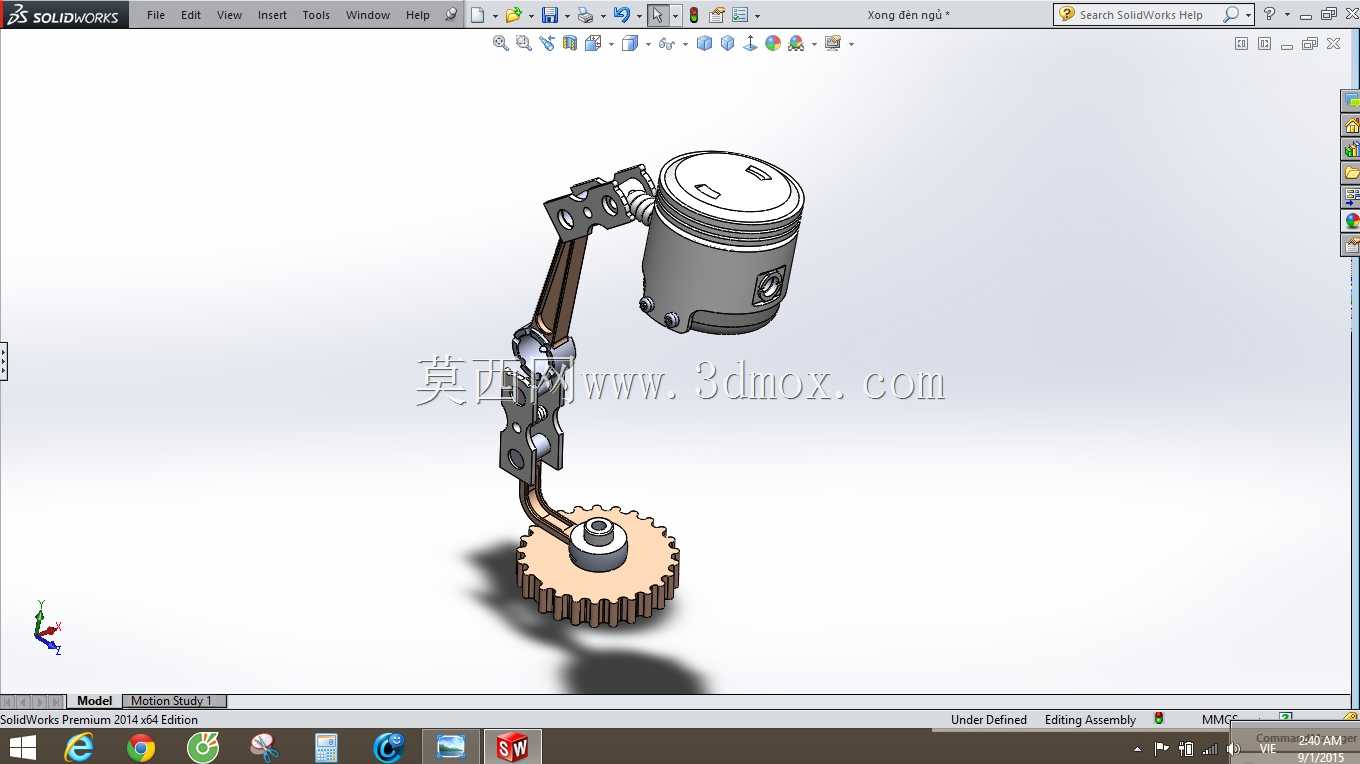The width and height of the screenshot is (1360, 764).
Task: Toggle the Perspective view cube
Action: coord(727,43)
